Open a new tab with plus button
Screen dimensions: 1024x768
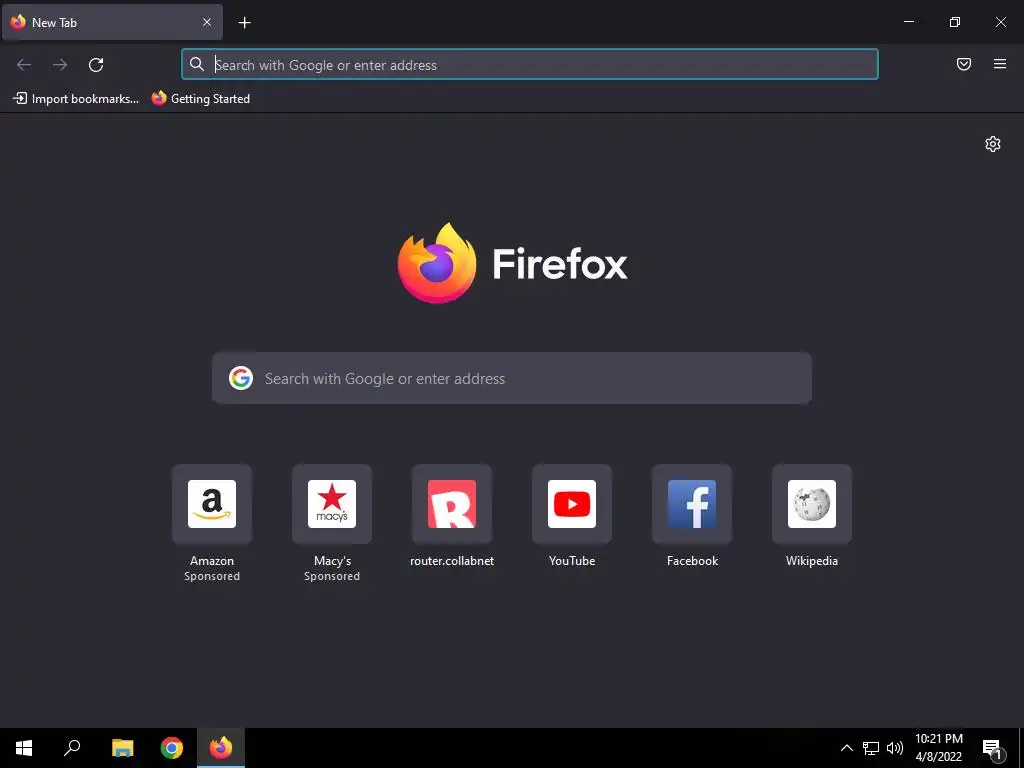244,23
